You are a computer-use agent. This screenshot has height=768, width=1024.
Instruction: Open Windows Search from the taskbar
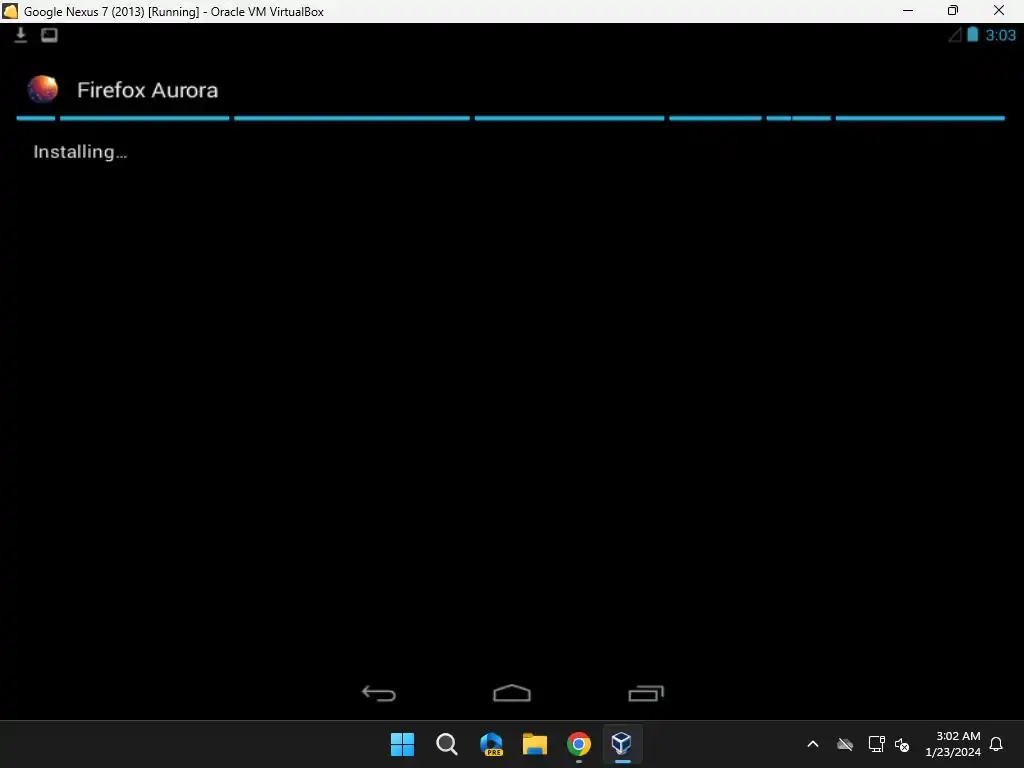(447, 744)
